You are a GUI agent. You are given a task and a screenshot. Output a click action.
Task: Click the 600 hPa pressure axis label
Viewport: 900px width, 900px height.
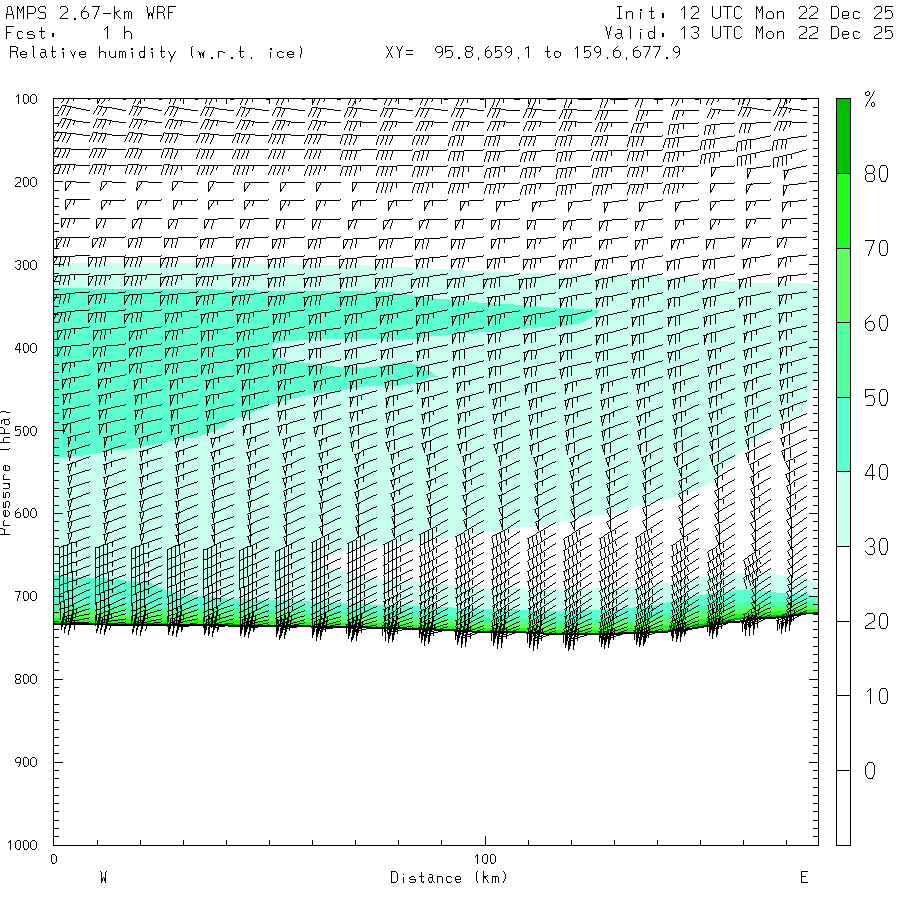tap(26, 514)
